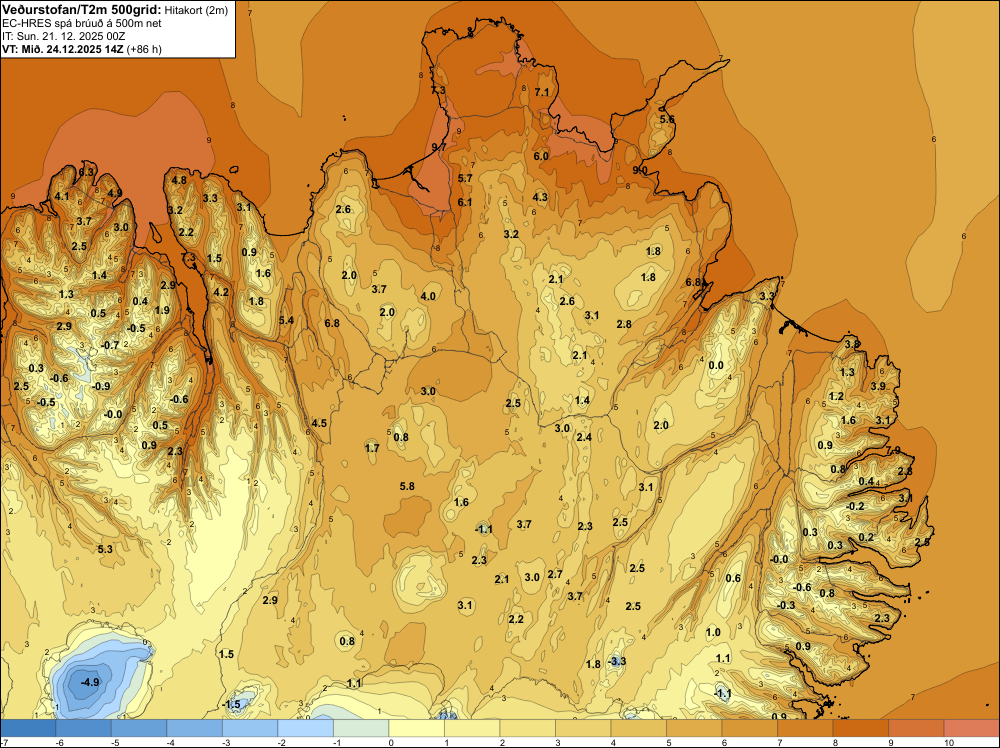Click the legend color band between -1 and 0
1000x748 pixels.
tap(361, 728)
